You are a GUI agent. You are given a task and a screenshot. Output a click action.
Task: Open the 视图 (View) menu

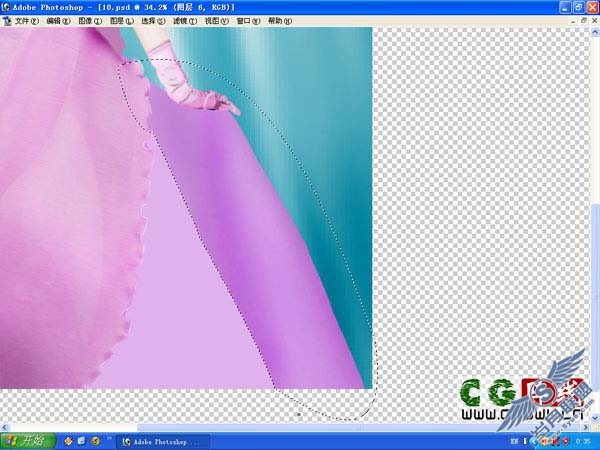pos(217,21)
